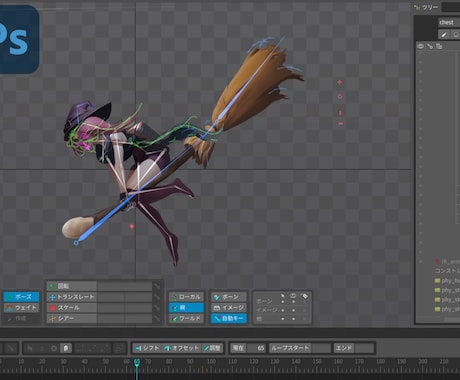460x380 pixels.
Task: Click the highlighted timeline toolbar icon
Action: point(66,348)
